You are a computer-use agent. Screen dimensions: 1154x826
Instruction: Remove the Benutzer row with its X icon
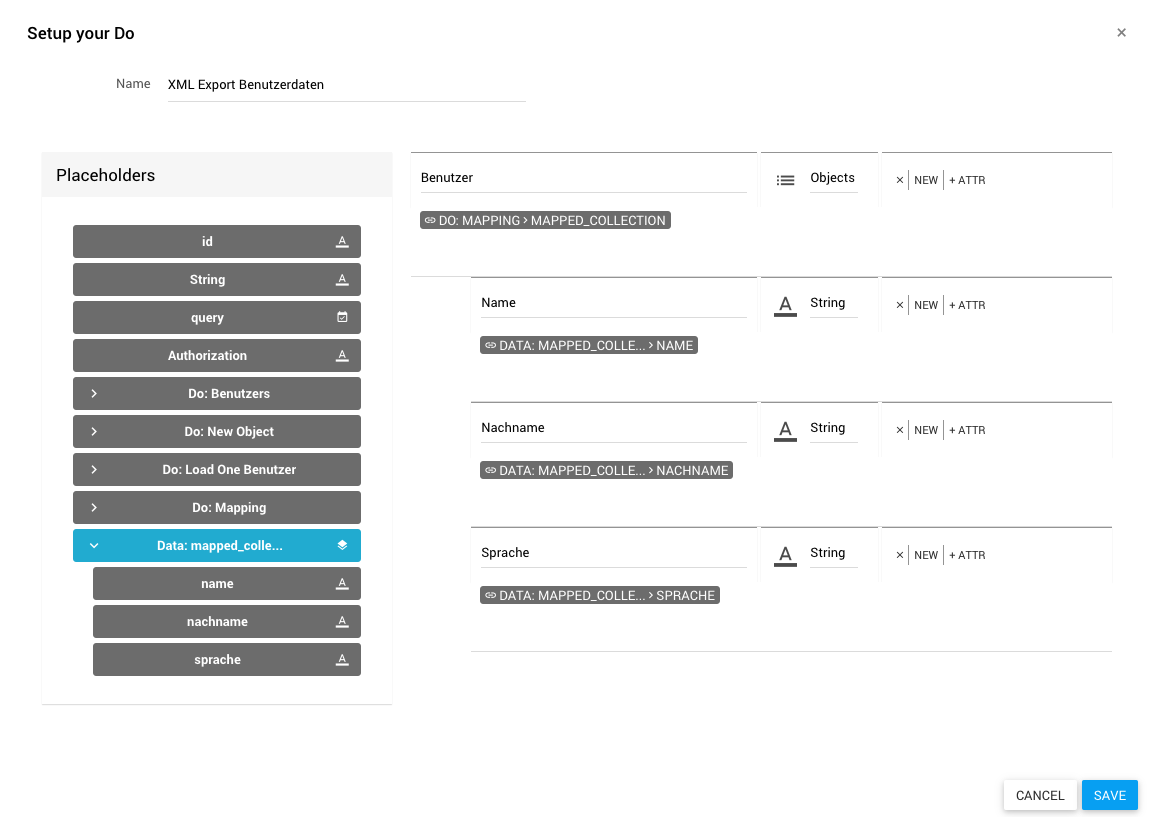click(x=899, y=180)
